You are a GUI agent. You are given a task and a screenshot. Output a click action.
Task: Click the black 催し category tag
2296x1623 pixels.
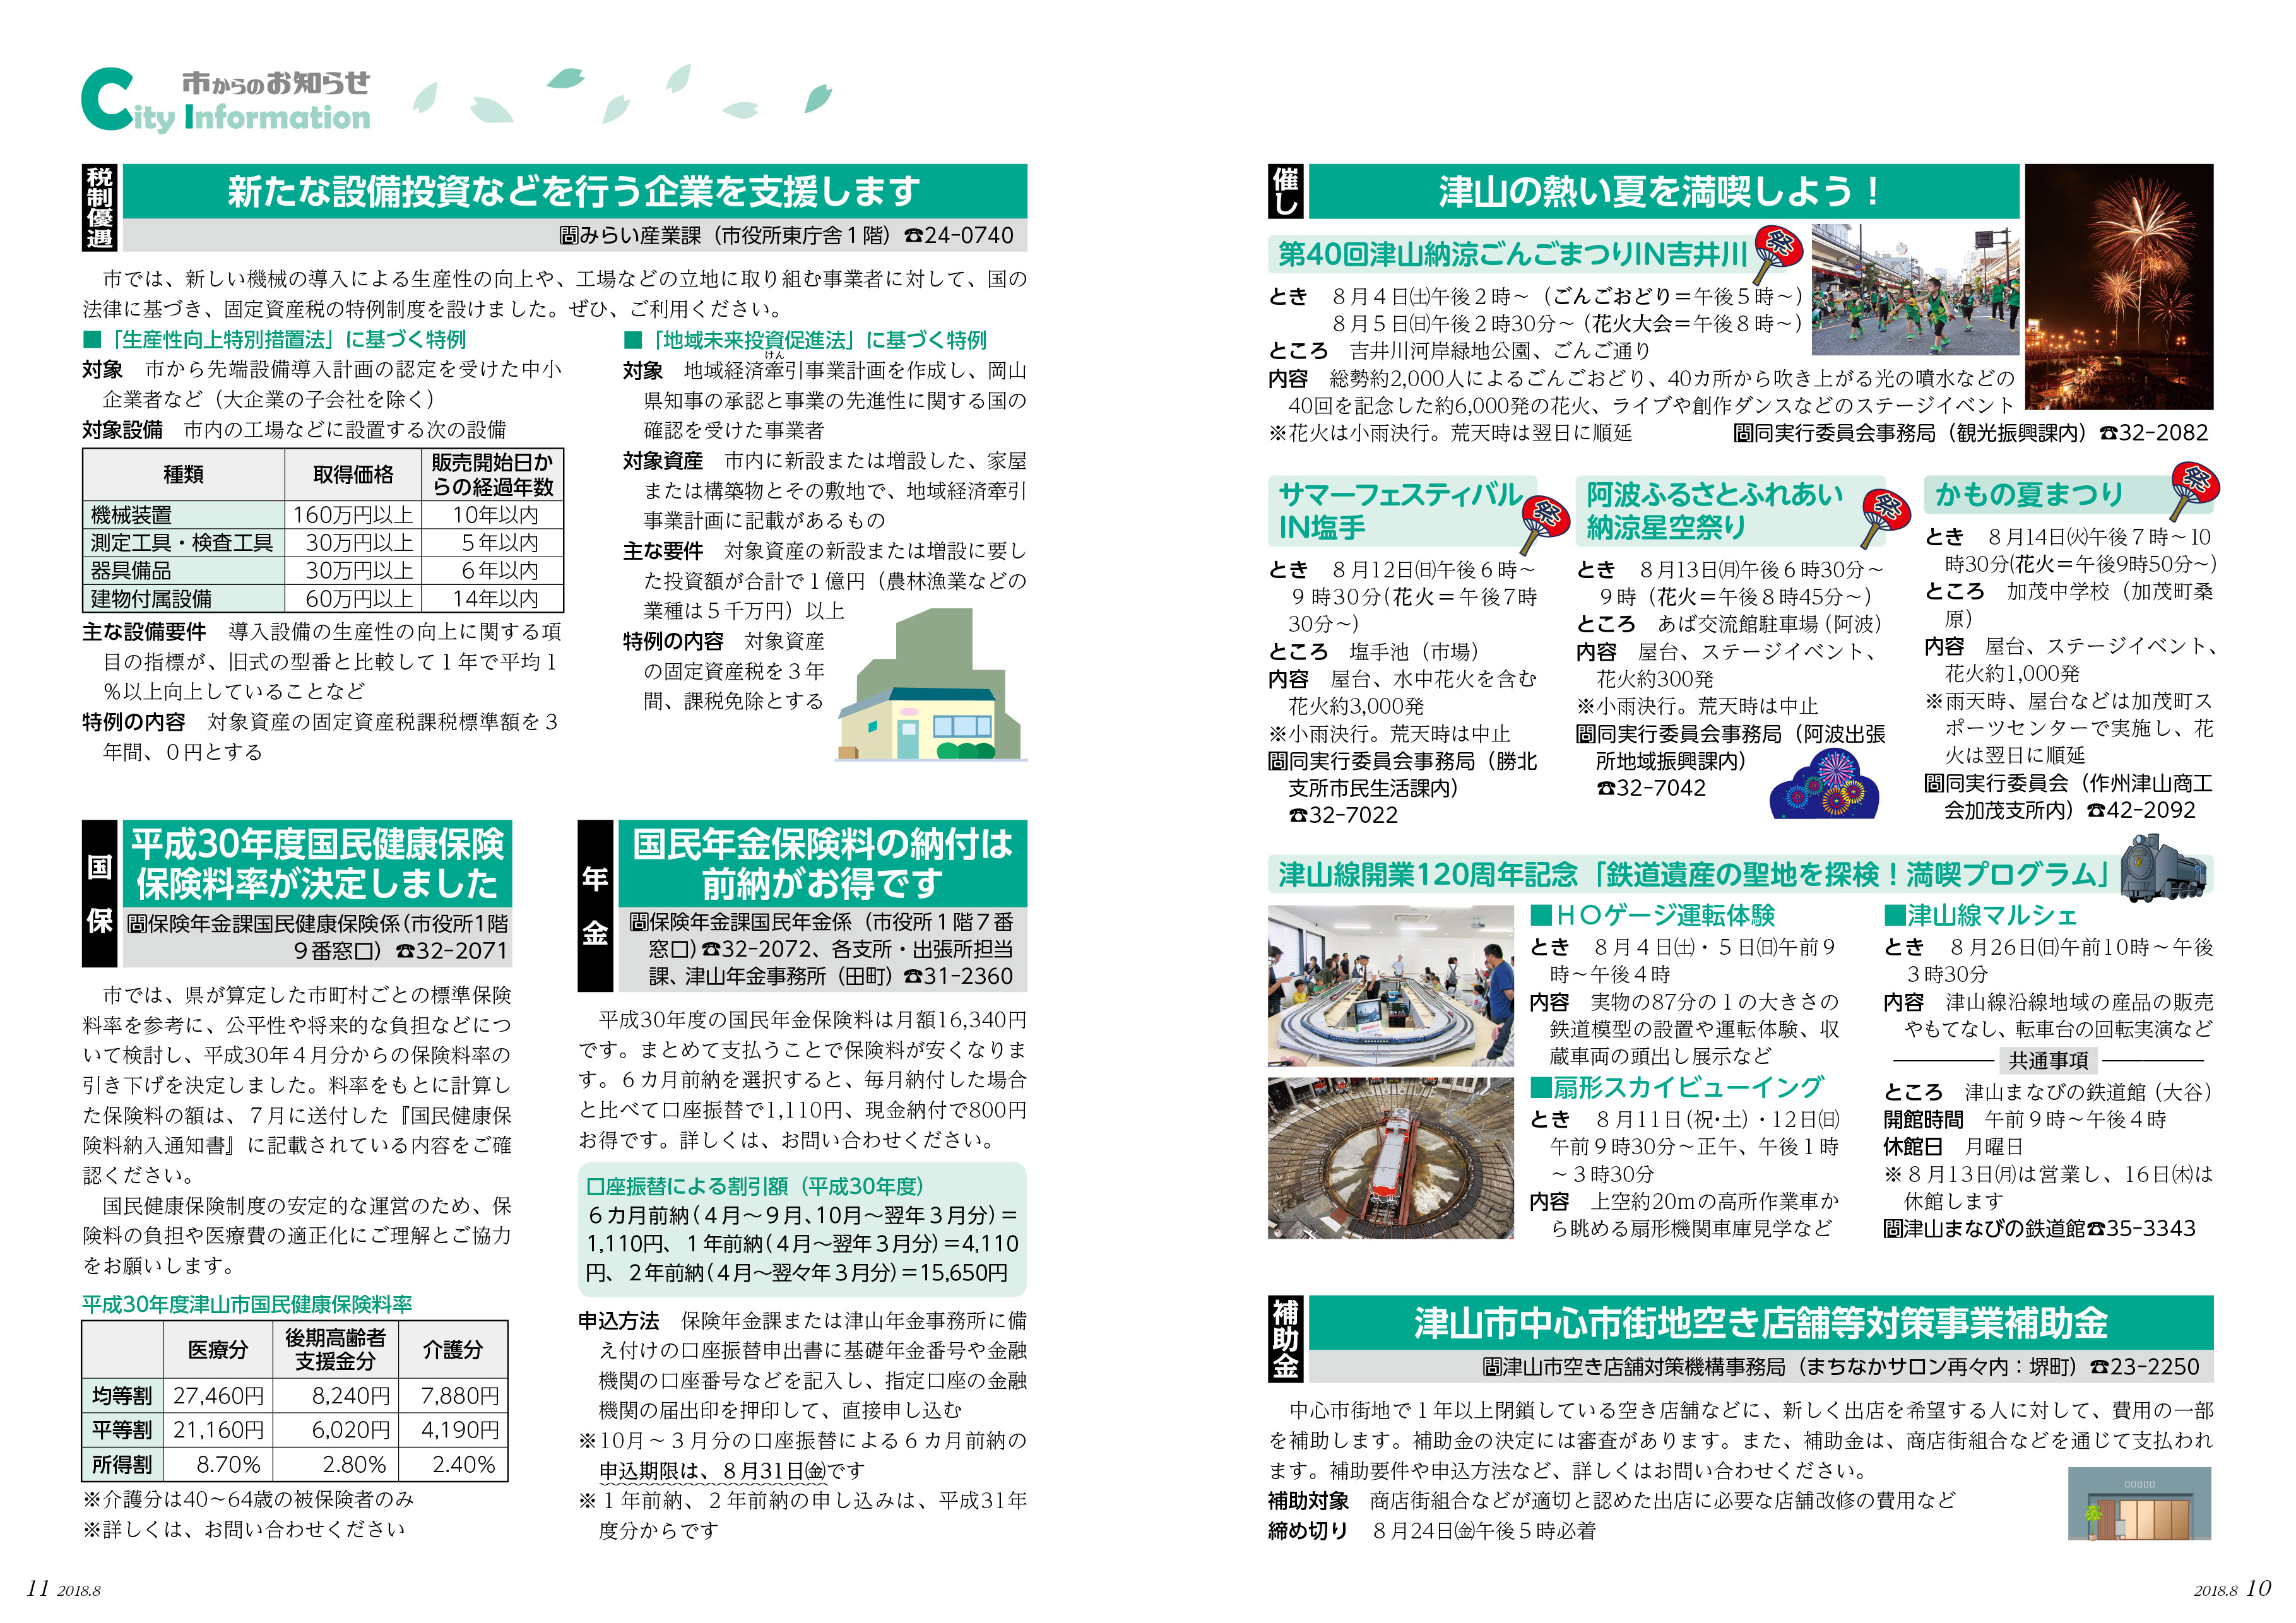point(1285,191)
